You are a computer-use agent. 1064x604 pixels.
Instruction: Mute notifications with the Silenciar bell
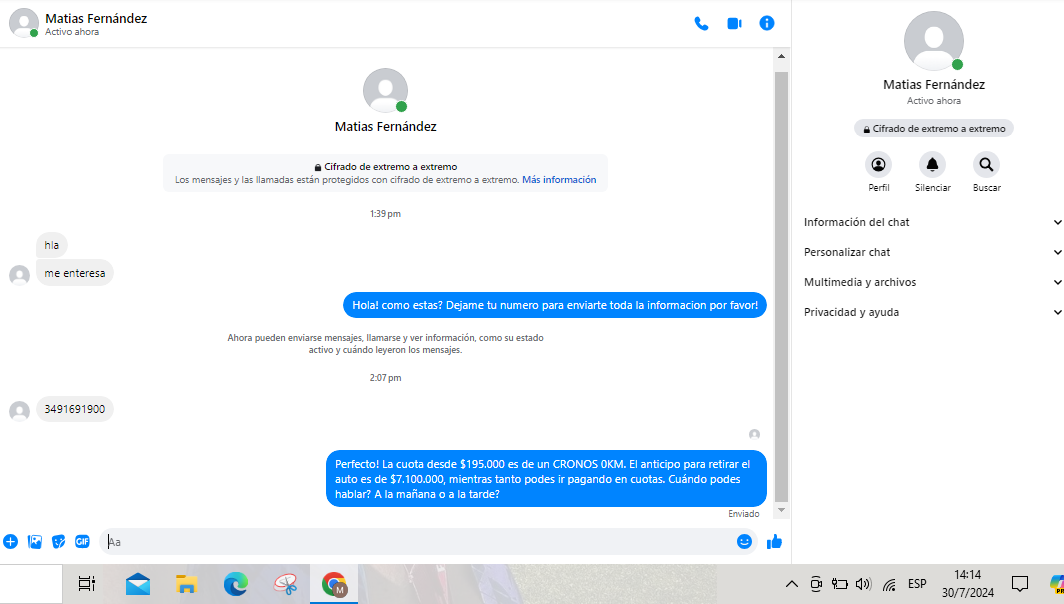(x=932, y=165)
